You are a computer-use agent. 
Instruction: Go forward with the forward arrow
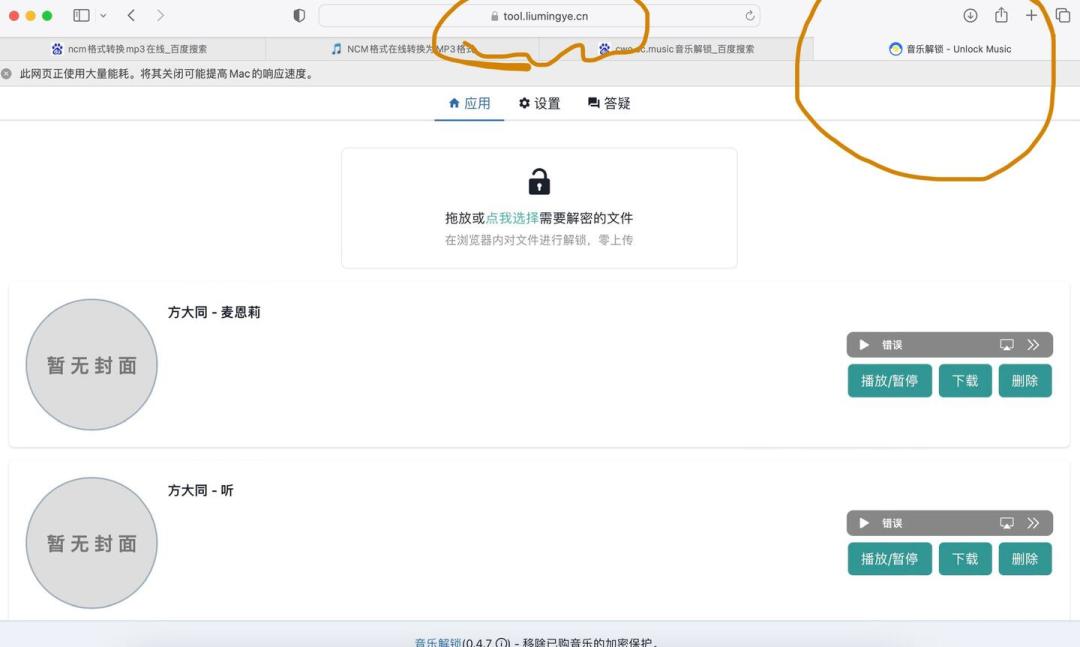[x=160, y=15]
